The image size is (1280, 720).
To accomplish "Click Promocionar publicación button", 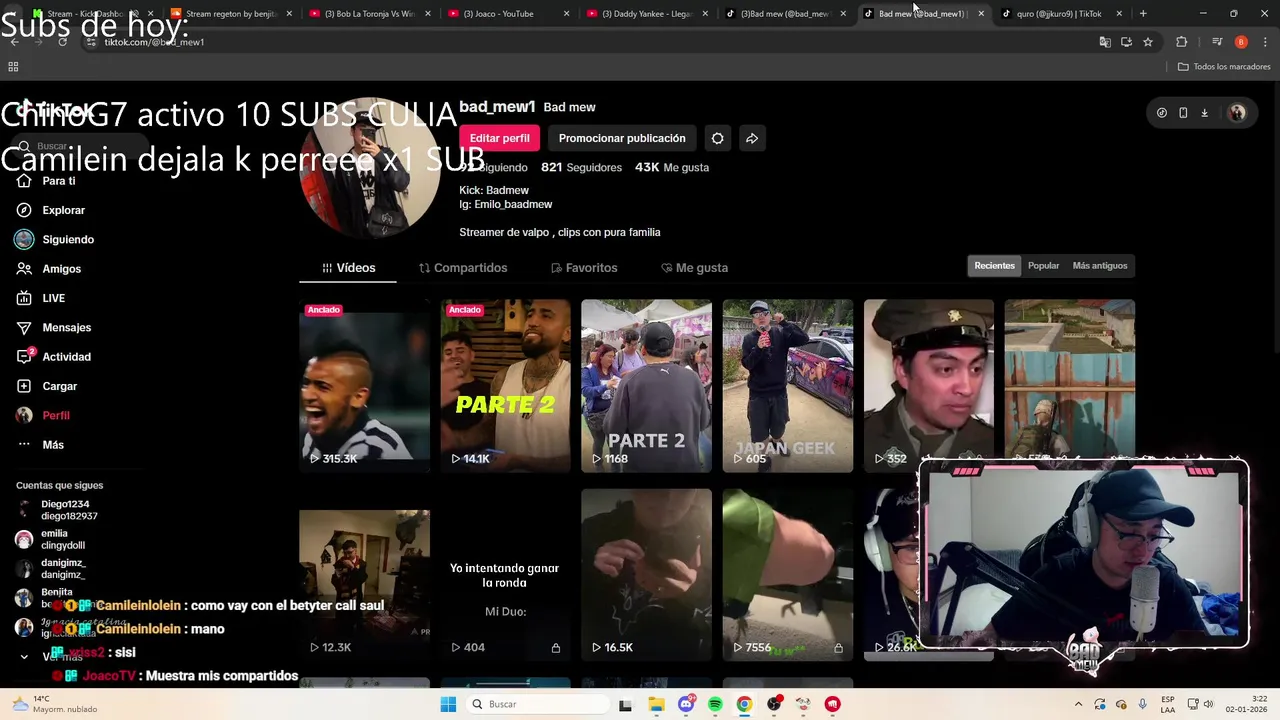I will pyautogui.click(x=622, y=138).
